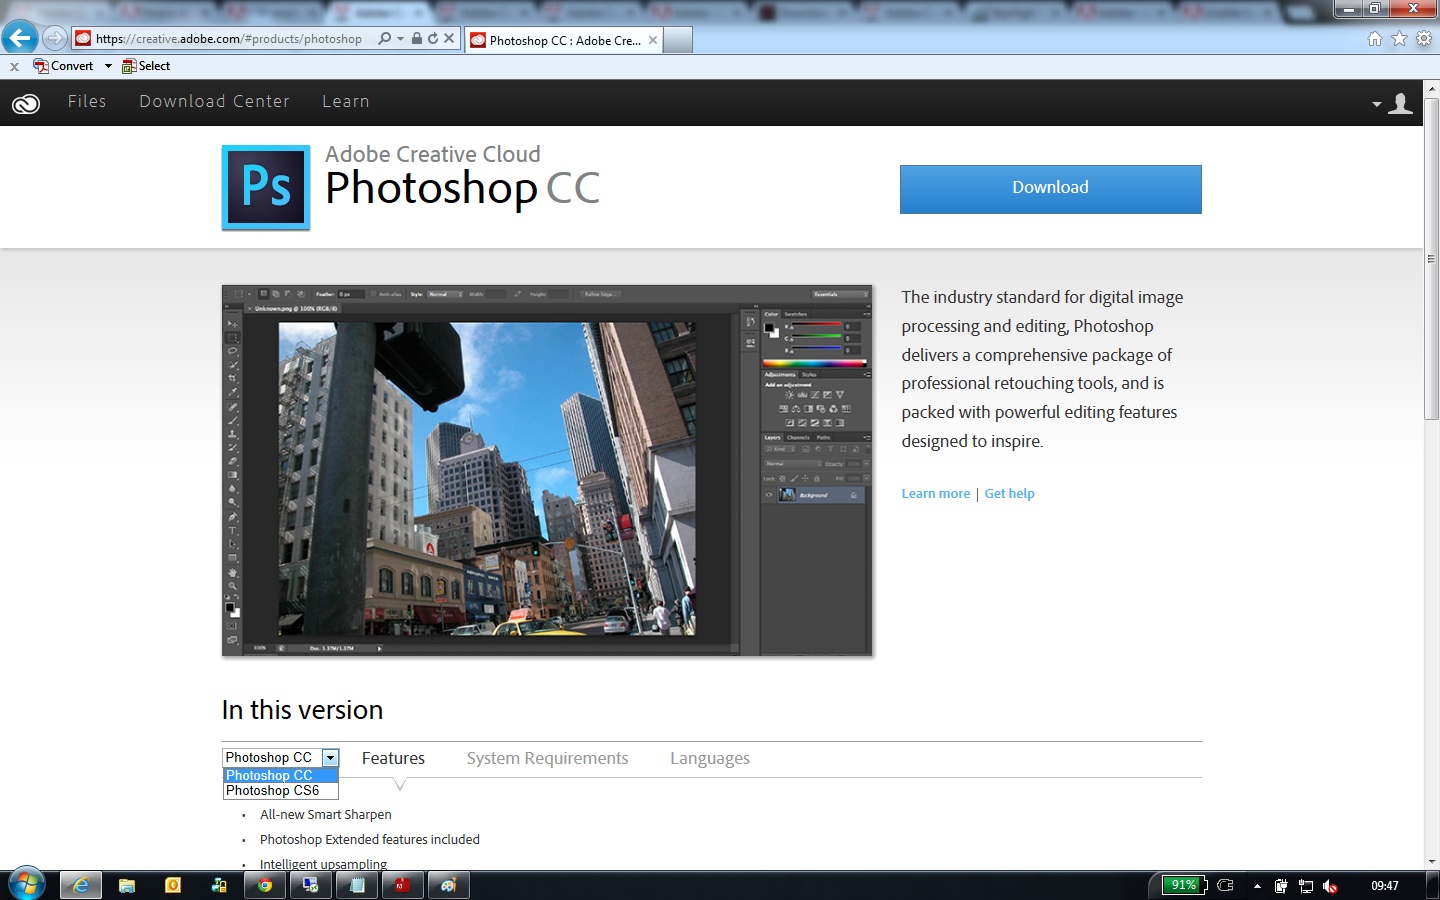Open the Paint palette taskbar icon
Image resolution: width=1440 pixels, height=900 pixels.
coord(448,885)
